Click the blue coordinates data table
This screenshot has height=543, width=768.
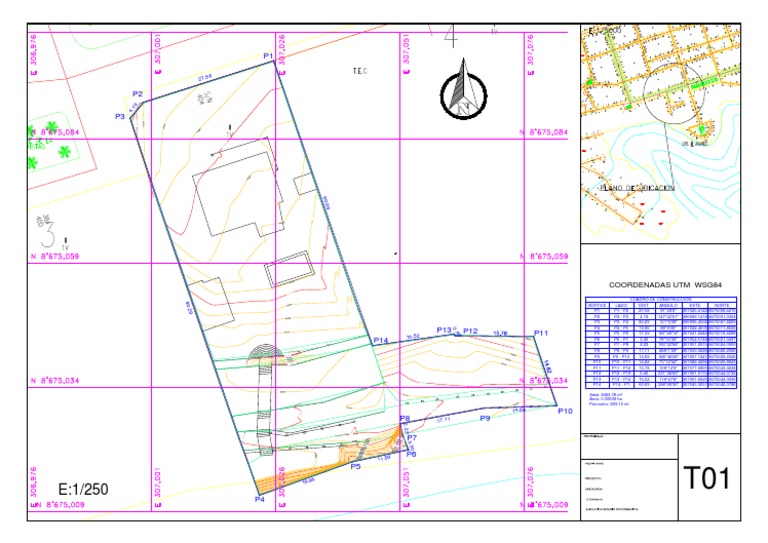point(661,343)
